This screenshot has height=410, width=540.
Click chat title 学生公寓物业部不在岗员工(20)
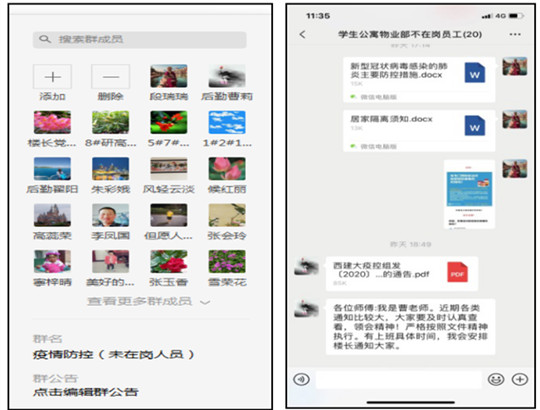tap(410, 34)
